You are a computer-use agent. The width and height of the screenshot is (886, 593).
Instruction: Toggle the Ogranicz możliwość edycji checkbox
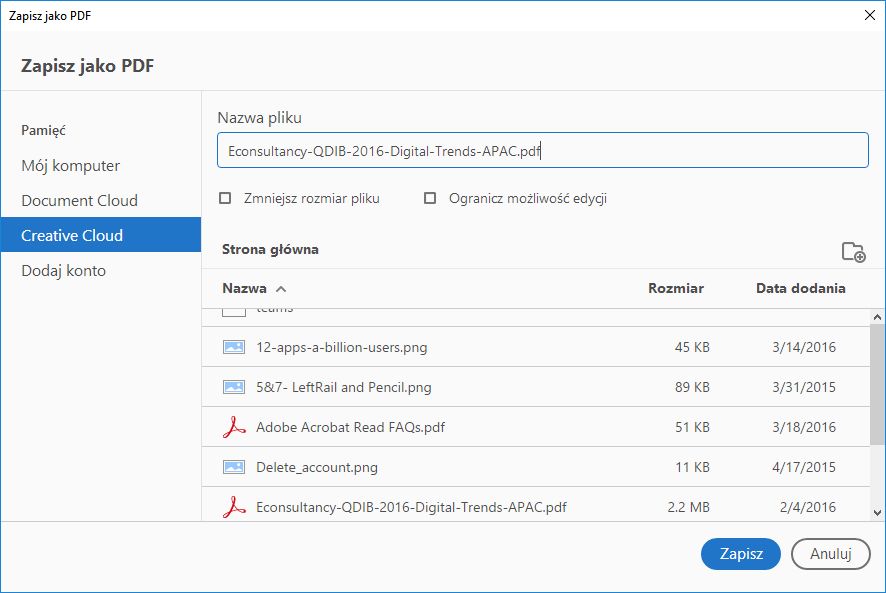click(x=430, y=198)
